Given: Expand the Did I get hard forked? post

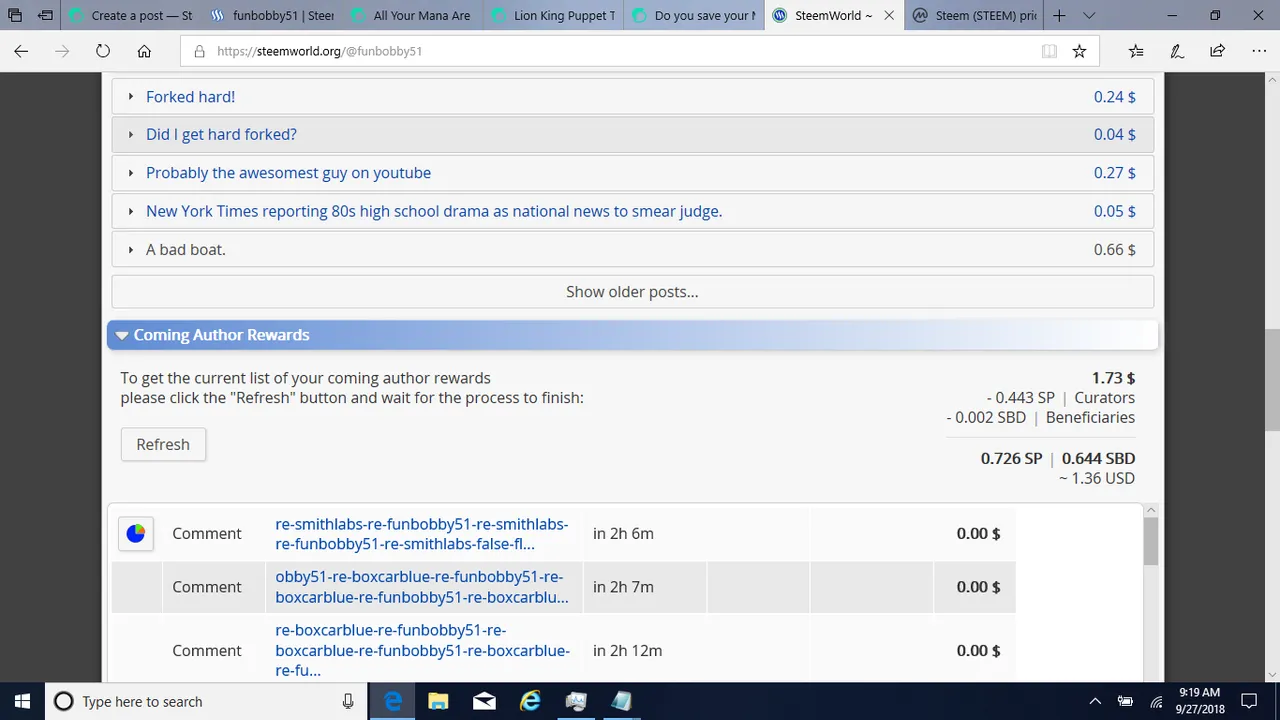Looking at the screenshot, I should (x=130, y=135).
